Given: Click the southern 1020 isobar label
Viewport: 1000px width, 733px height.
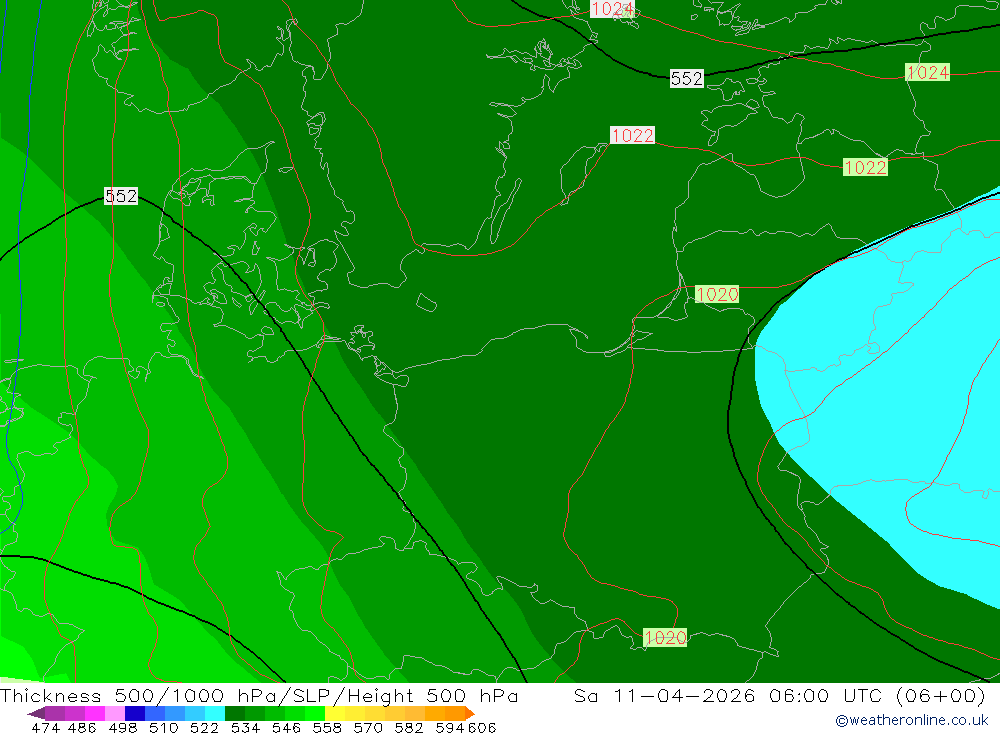Looking at the screenshot, I should pyautogui.click(x=665, y=637).
